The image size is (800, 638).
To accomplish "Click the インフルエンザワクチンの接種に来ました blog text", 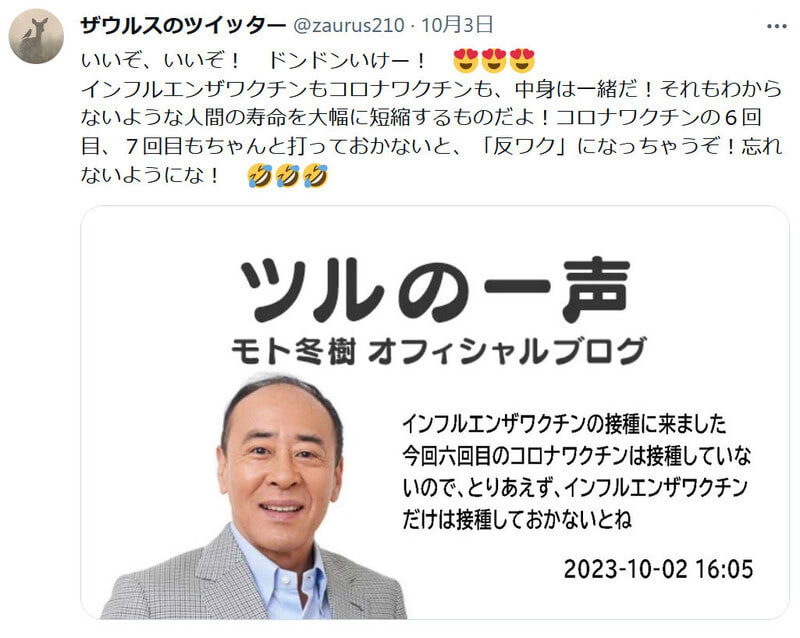I will point(564,424).
